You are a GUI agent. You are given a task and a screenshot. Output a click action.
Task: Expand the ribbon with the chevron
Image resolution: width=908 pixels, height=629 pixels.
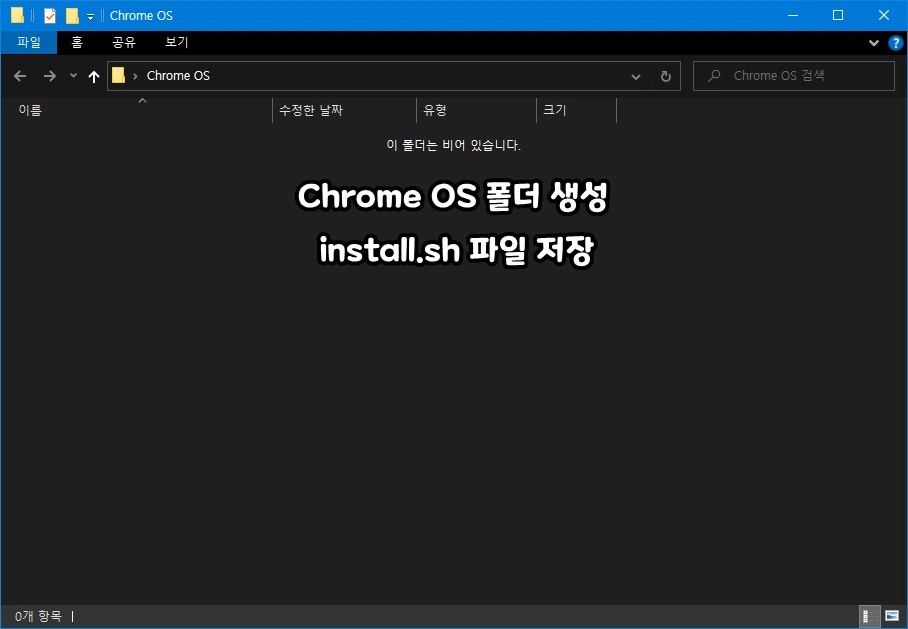874,43
